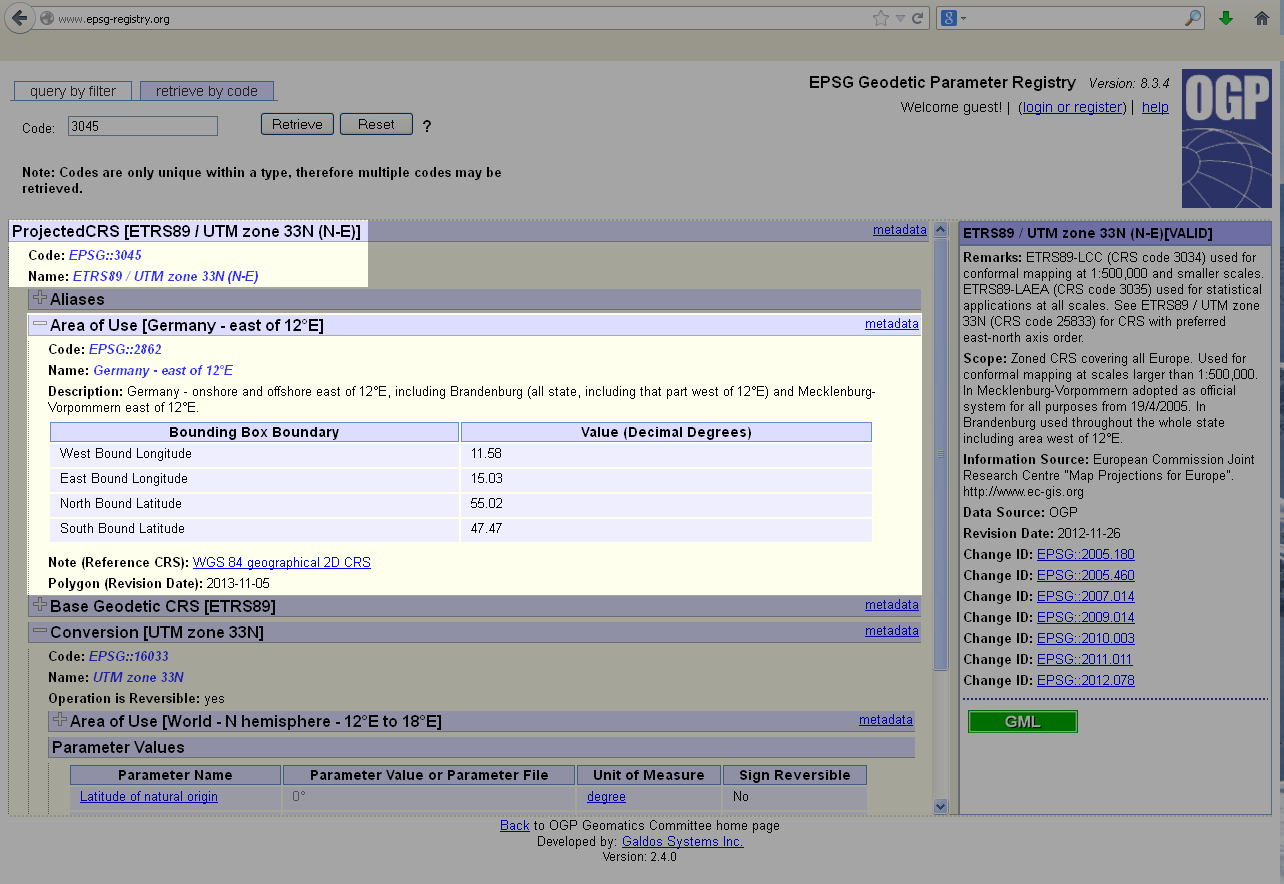This screenshot has height=884, width=1284.
Task: Click the green downloads arrow icon
Action: (1226, 18)
